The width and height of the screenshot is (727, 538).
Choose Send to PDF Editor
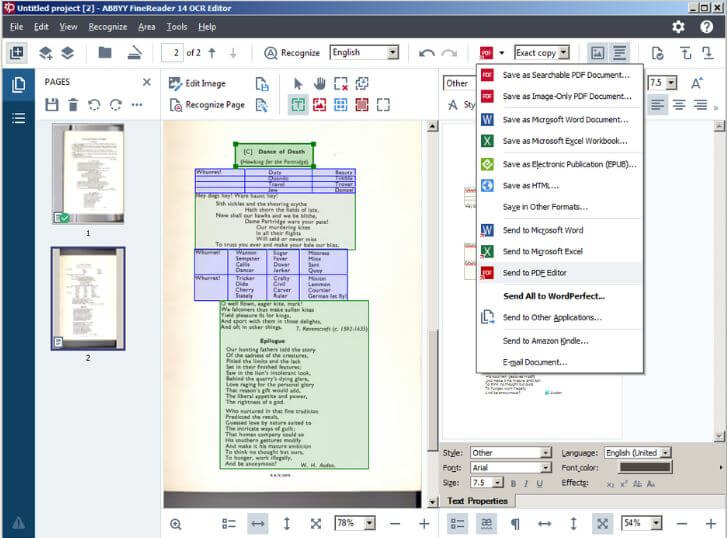tap(560, 273)
